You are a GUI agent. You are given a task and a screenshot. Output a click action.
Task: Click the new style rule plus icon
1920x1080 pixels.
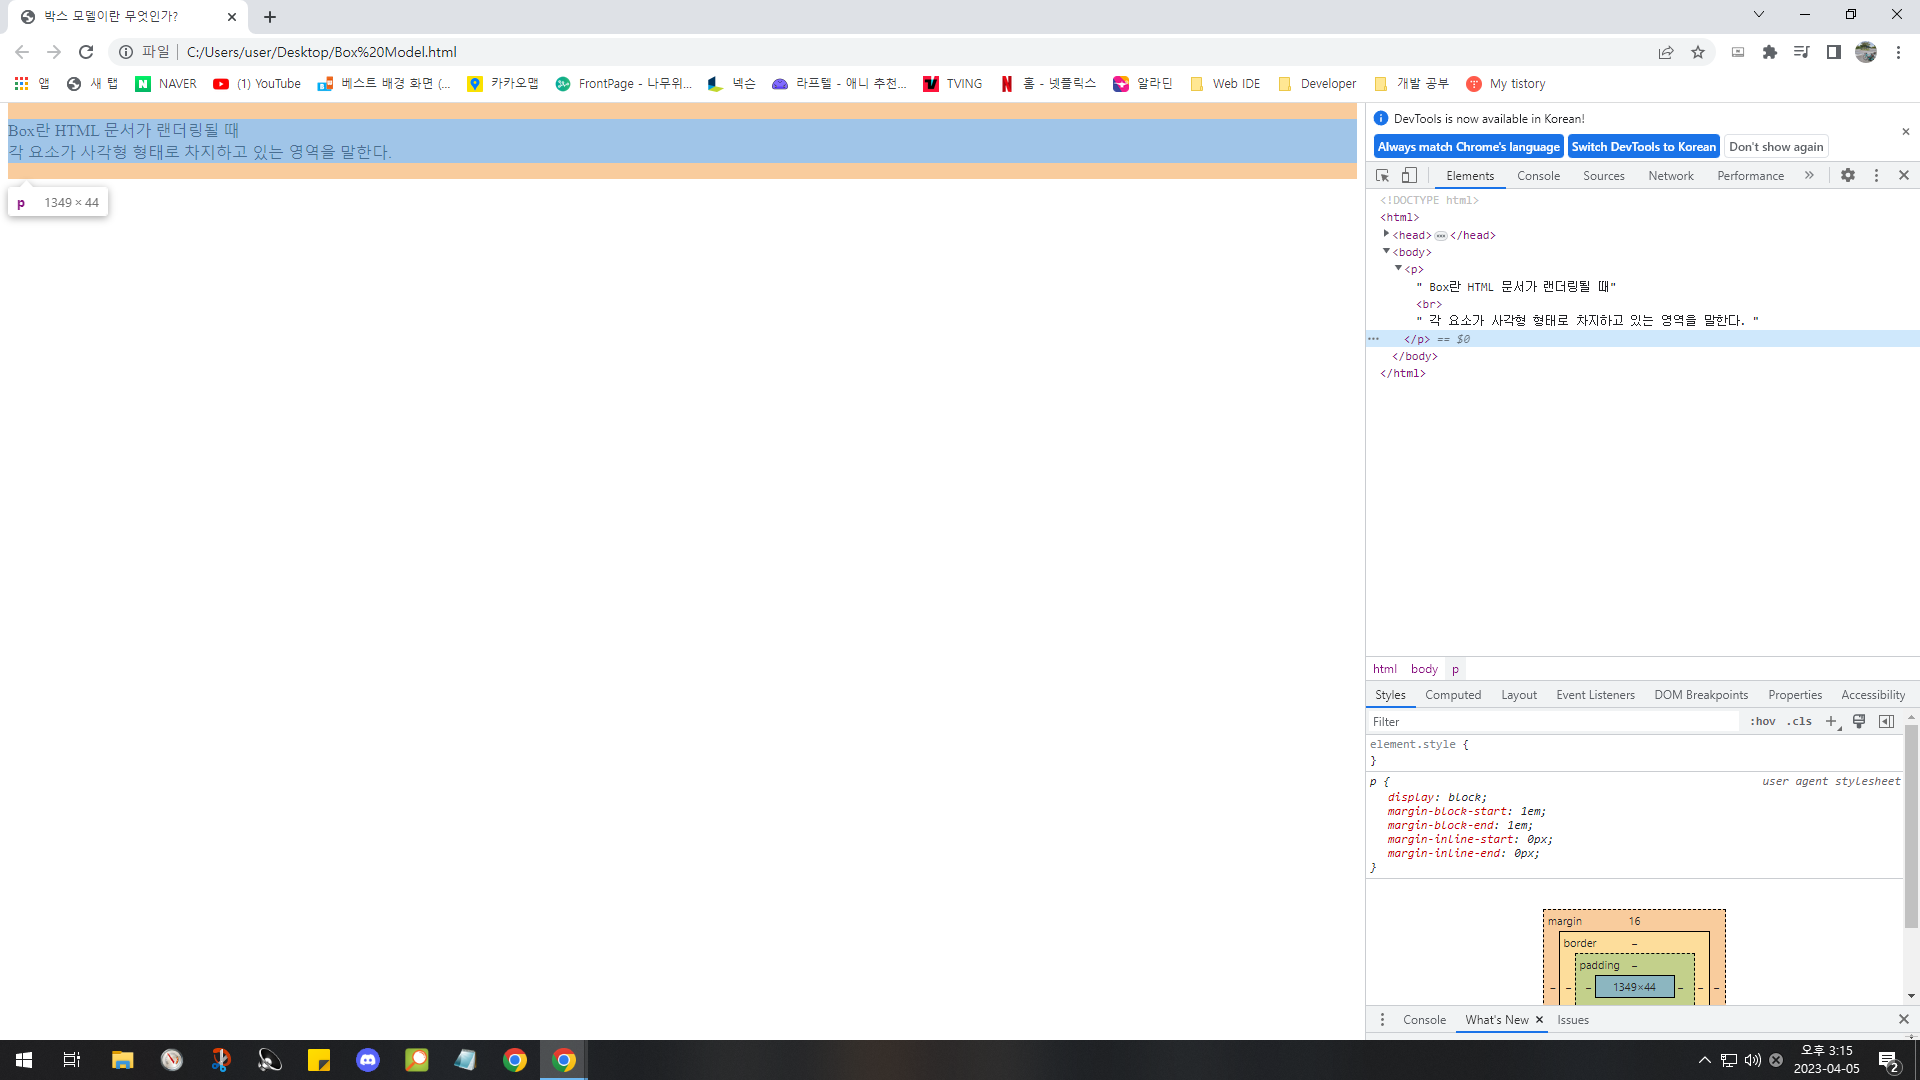pyautogui.click(x=1831, y=721)
